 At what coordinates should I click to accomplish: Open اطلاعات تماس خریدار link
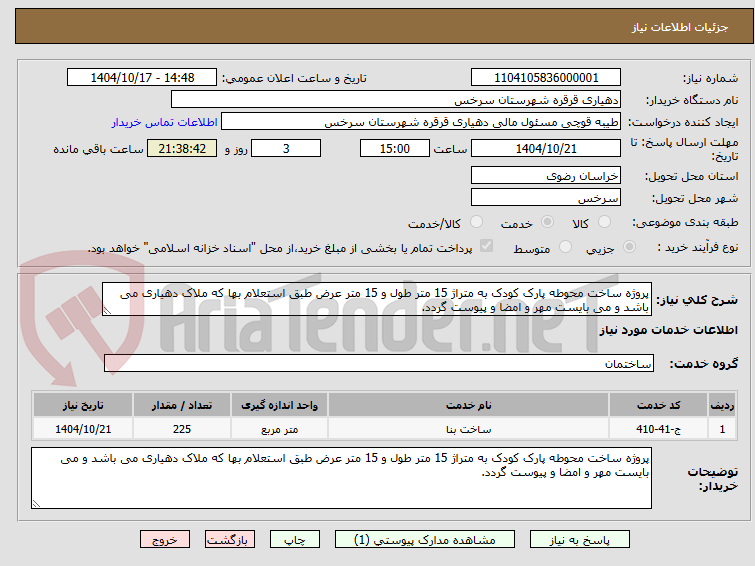tap(165, 122)
